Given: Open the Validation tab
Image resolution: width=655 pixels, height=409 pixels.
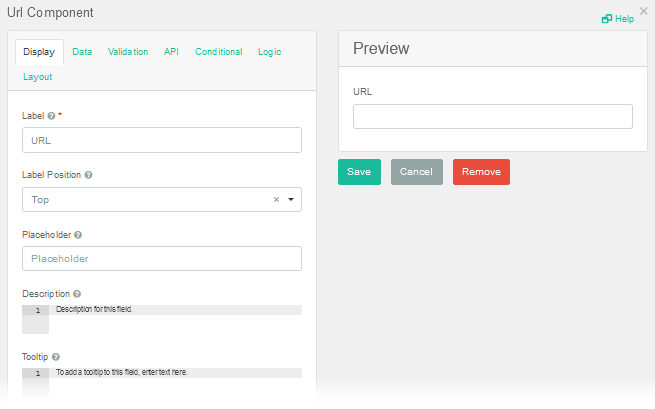Looking at the screenshot, I should tap(128, 52).
